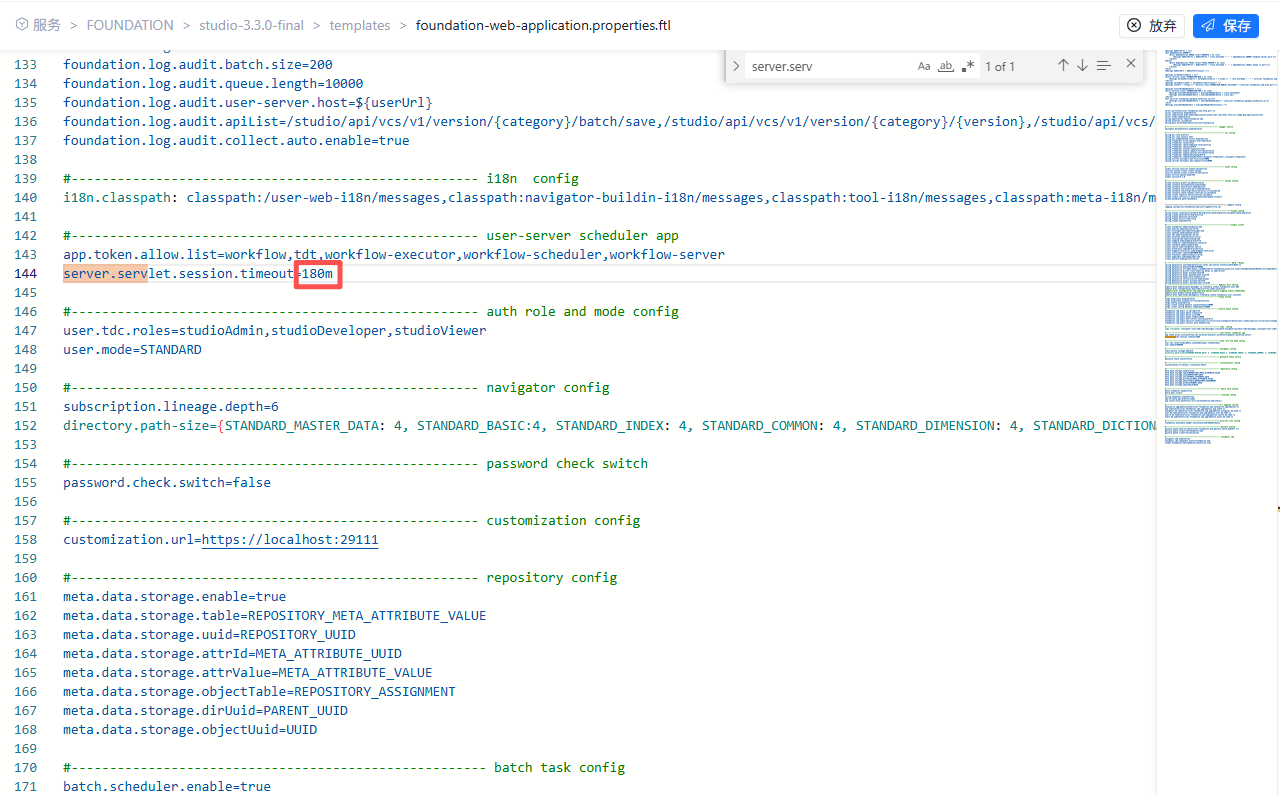The height and width of the screenshot is (795, 1280).
Task: Click the '1 of 1' match count
Action: [x=1000, y=66]
